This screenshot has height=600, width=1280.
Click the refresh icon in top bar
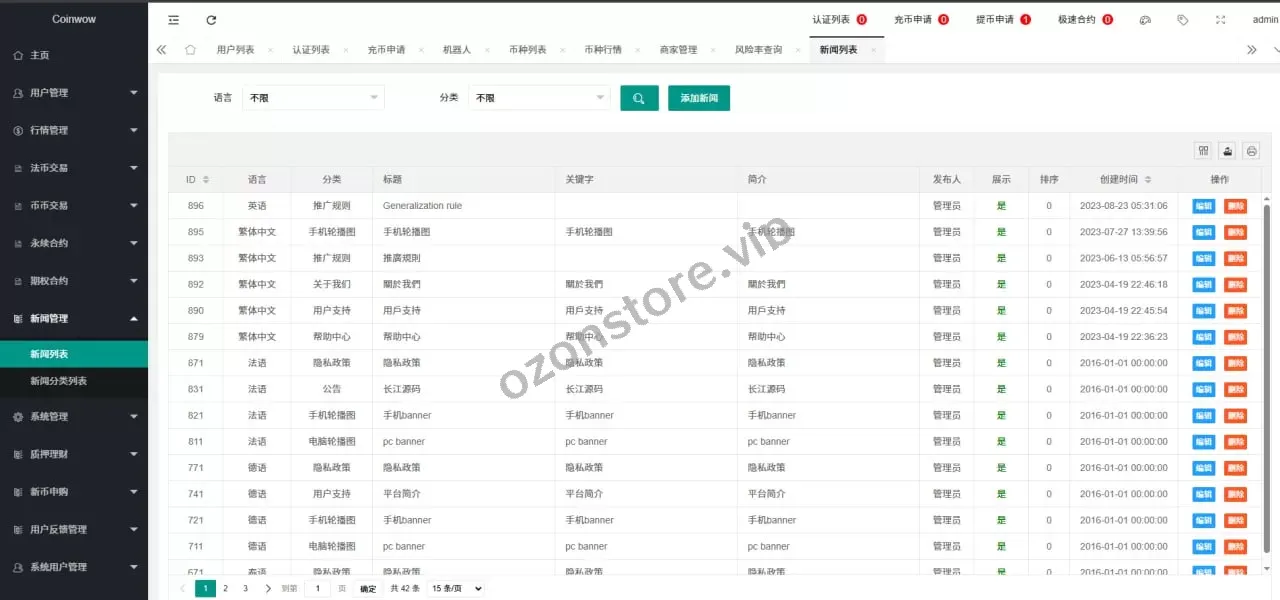pos(211,20)
